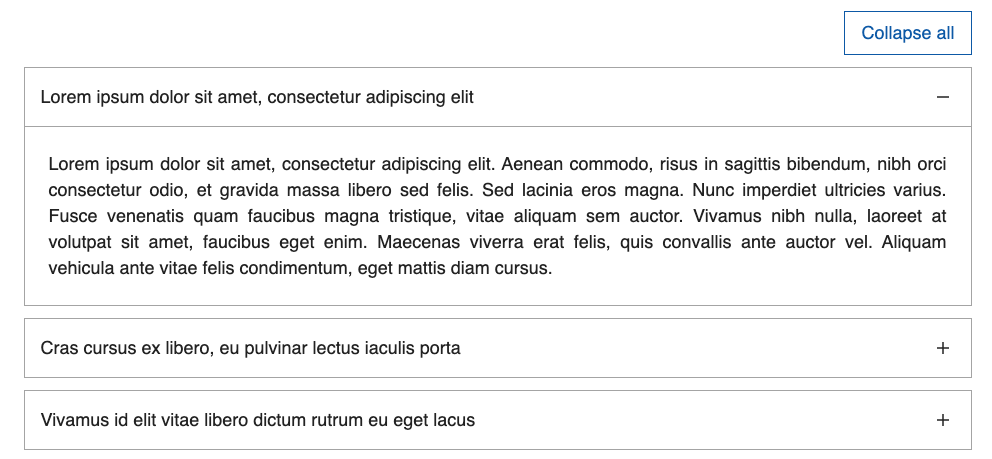
Task: Click paragraph line starting 'consectetur odio, et gravida'
Action: pos(497,190)
